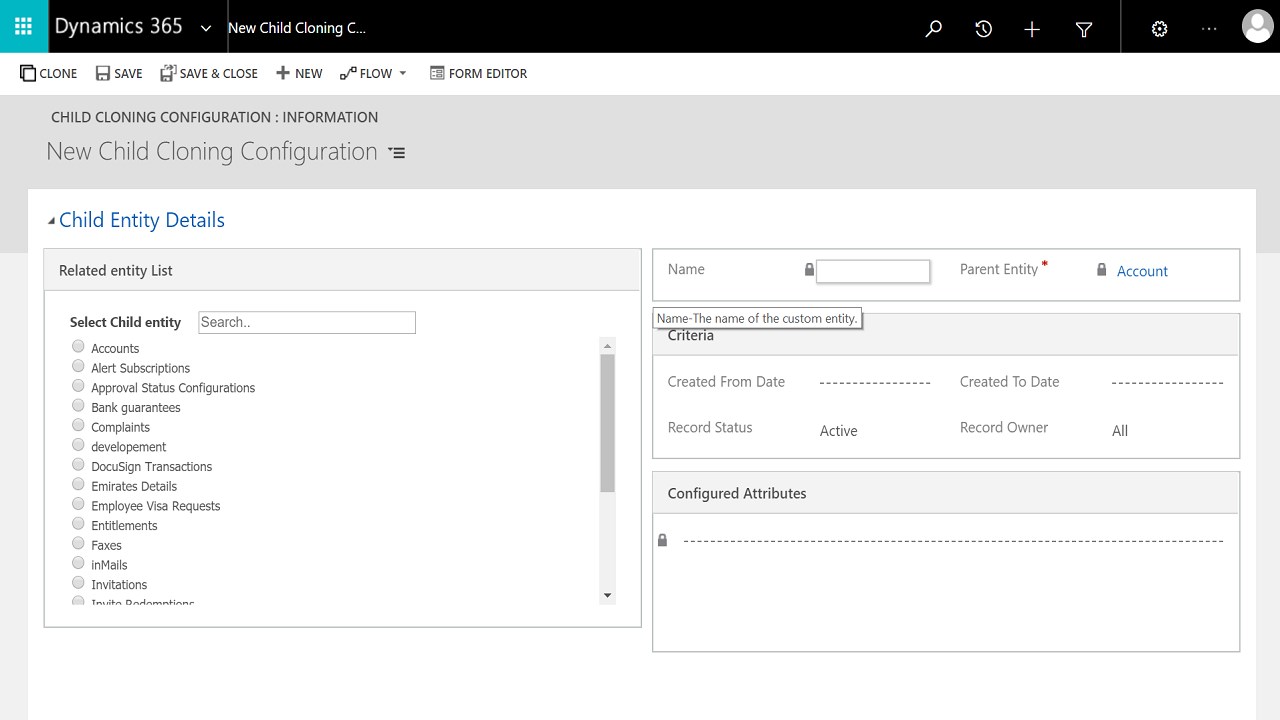Click the child entity Search box
This screenshot has height=720, width=1280.
[x=307, y=322]
